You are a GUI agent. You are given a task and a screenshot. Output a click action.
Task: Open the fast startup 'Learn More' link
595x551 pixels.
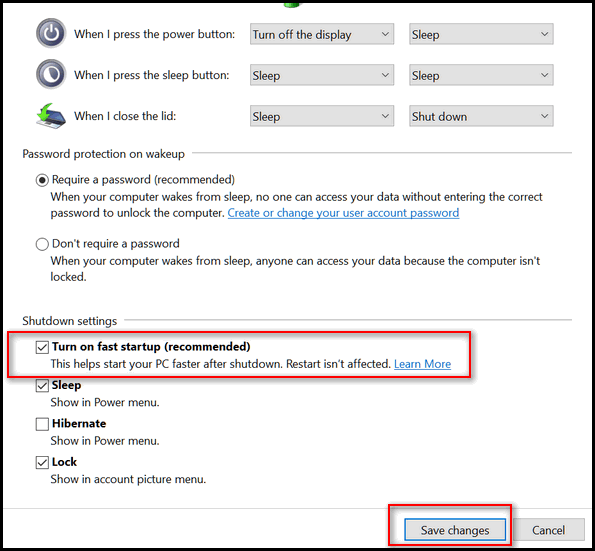[x=422, y=364]
